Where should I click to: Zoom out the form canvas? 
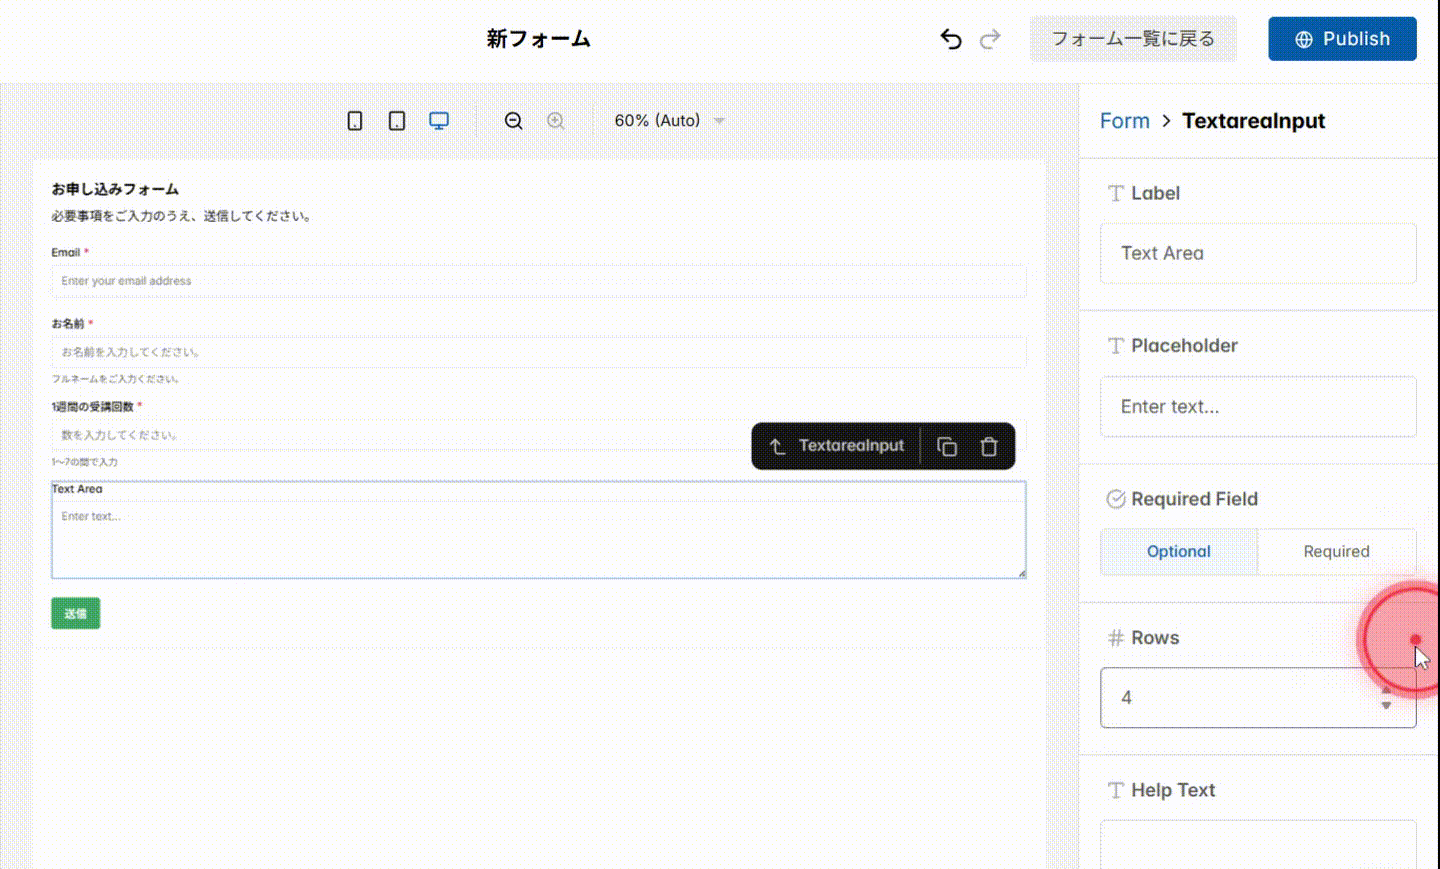click(x=513, y=120)
